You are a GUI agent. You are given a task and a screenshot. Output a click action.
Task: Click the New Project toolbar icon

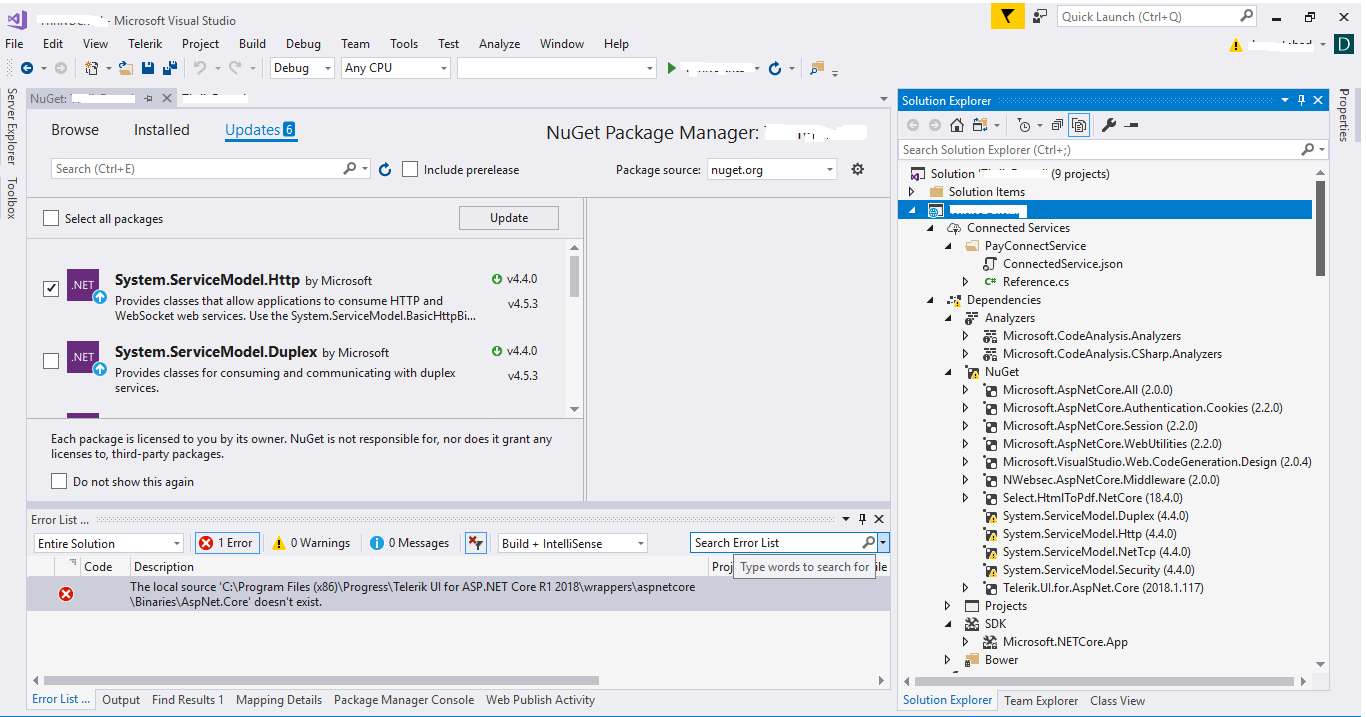tap(91, 68)
